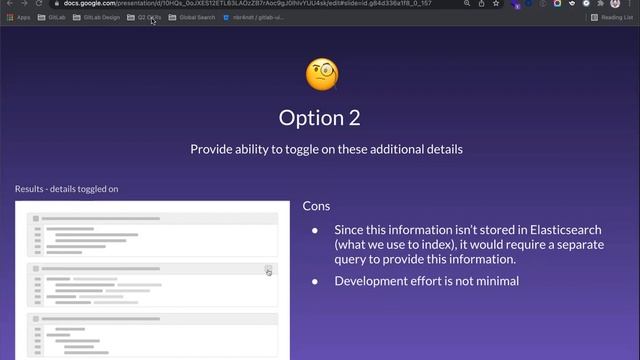This screenshot has height=360, width=640.
Task: Open the GitLab bookmarks folder
Action: click(x=51, y=18)
